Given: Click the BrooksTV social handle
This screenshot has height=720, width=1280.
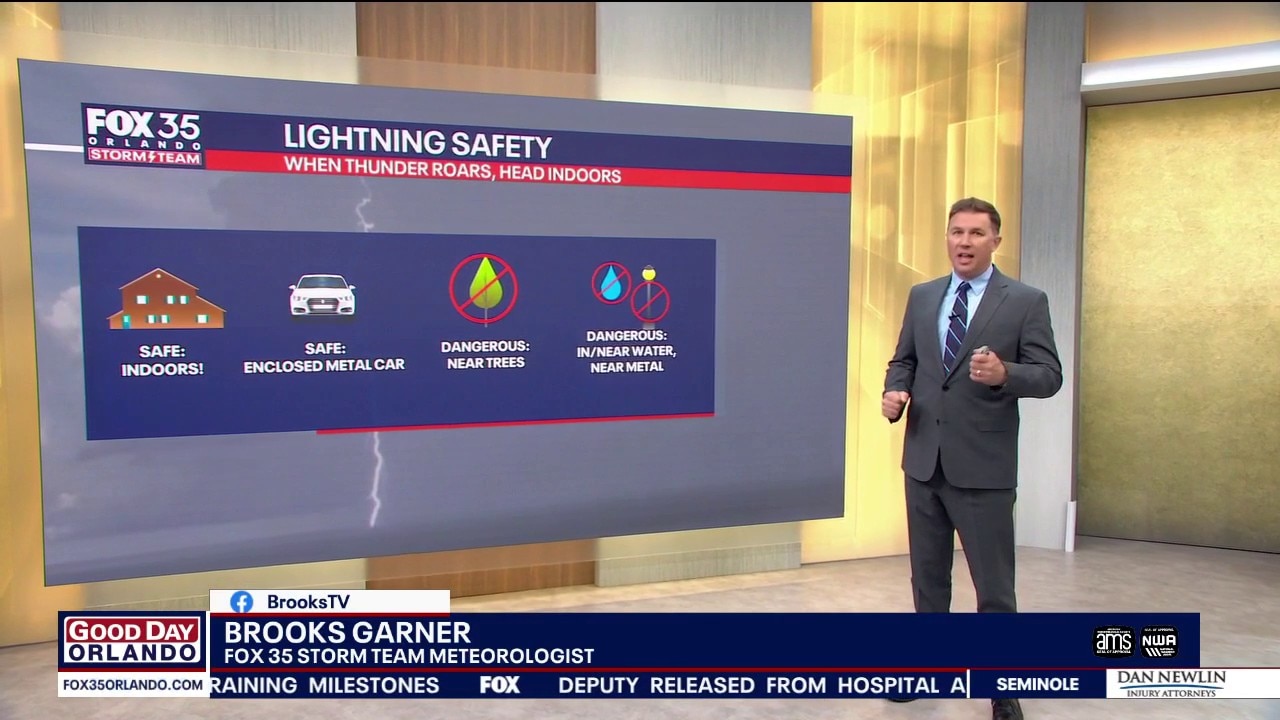Looking at the screenshot, I should [308, 602].
